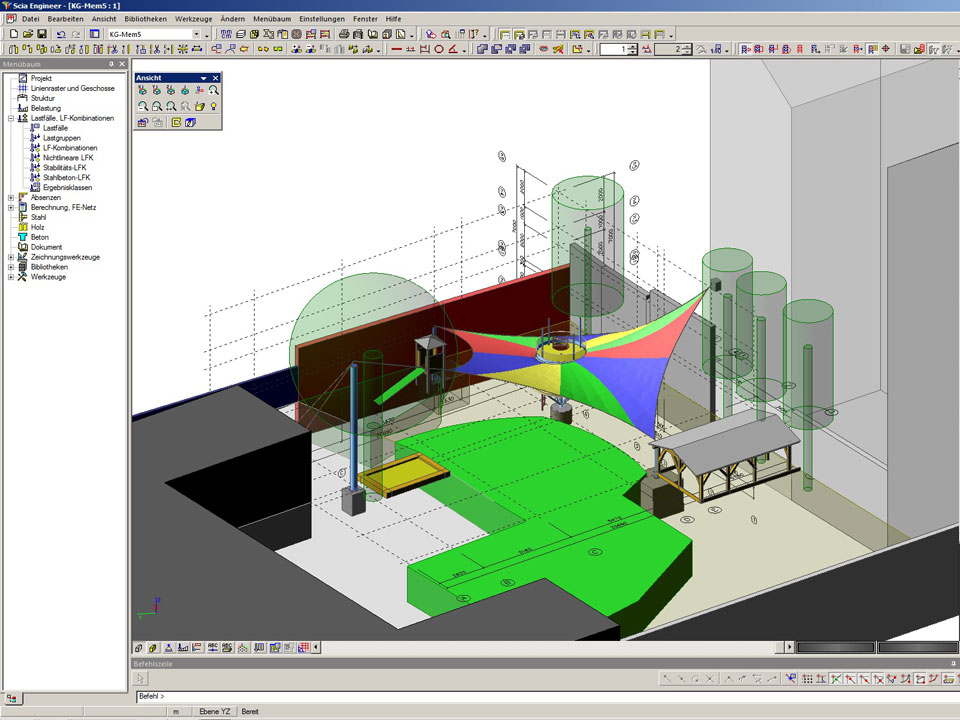Image resolution: width=960 pixels, height=720 pixels.
Task: Click the Undo arrow icon
Action: [x=62, y=34]
